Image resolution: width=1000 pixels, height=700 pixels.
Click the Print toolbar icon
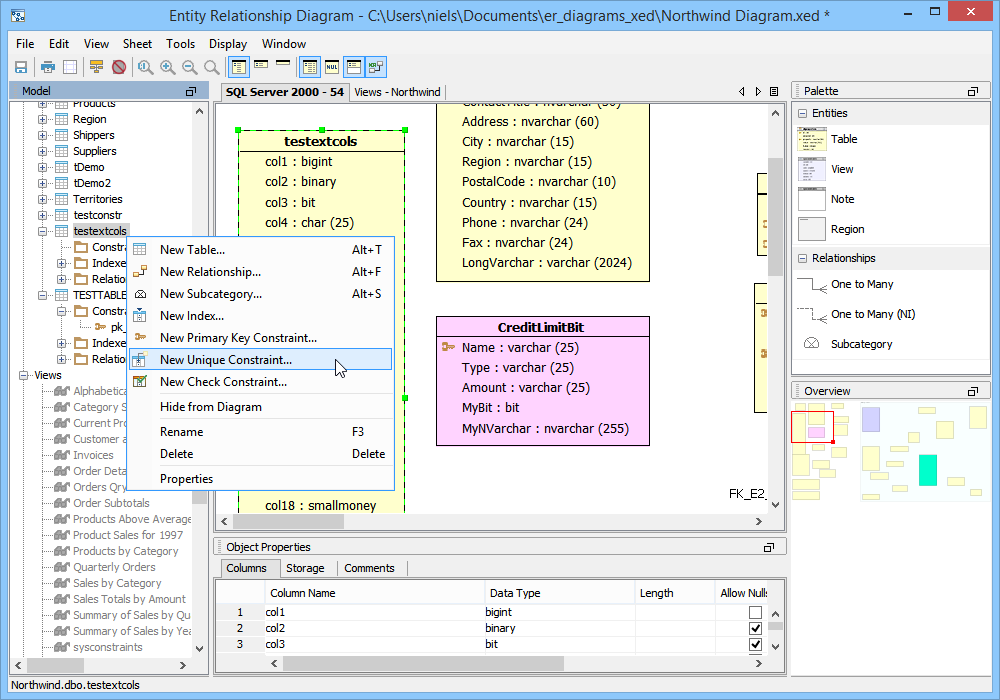[47, 67]
